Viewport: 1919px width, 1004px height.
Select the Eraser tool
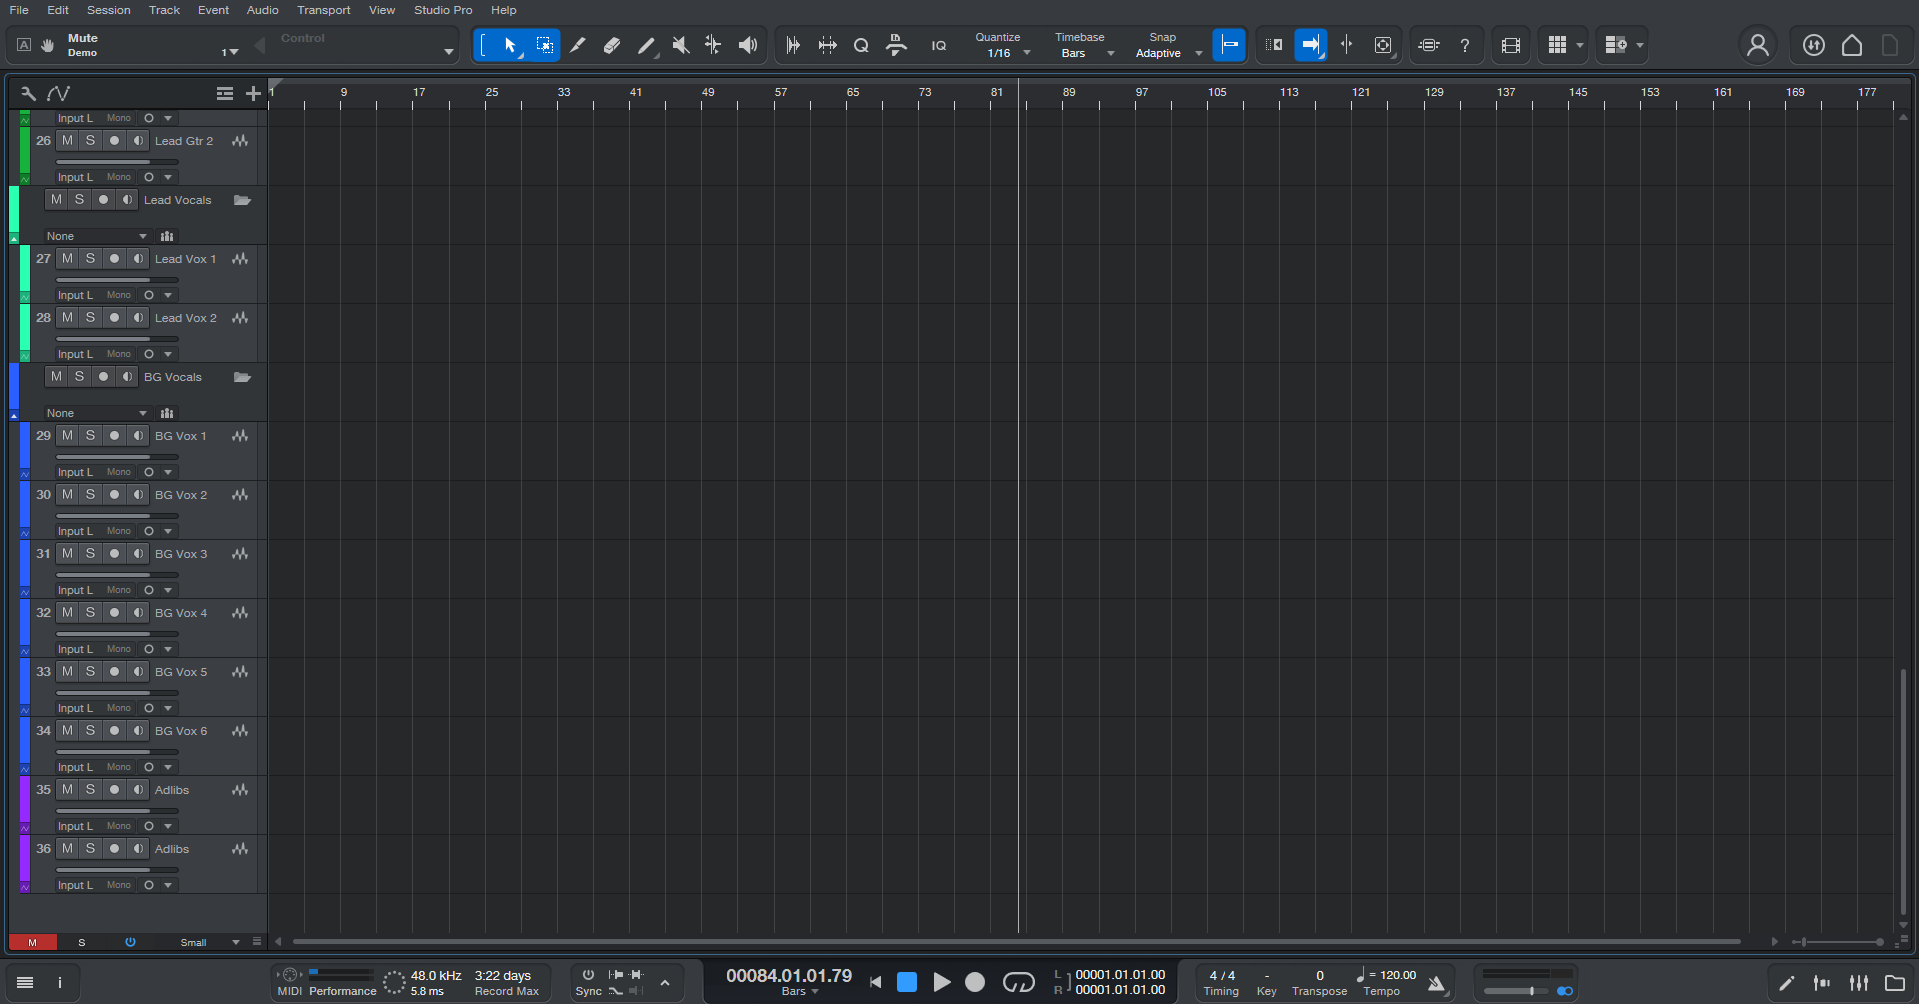pyautogui.click(x=612, y=45)
